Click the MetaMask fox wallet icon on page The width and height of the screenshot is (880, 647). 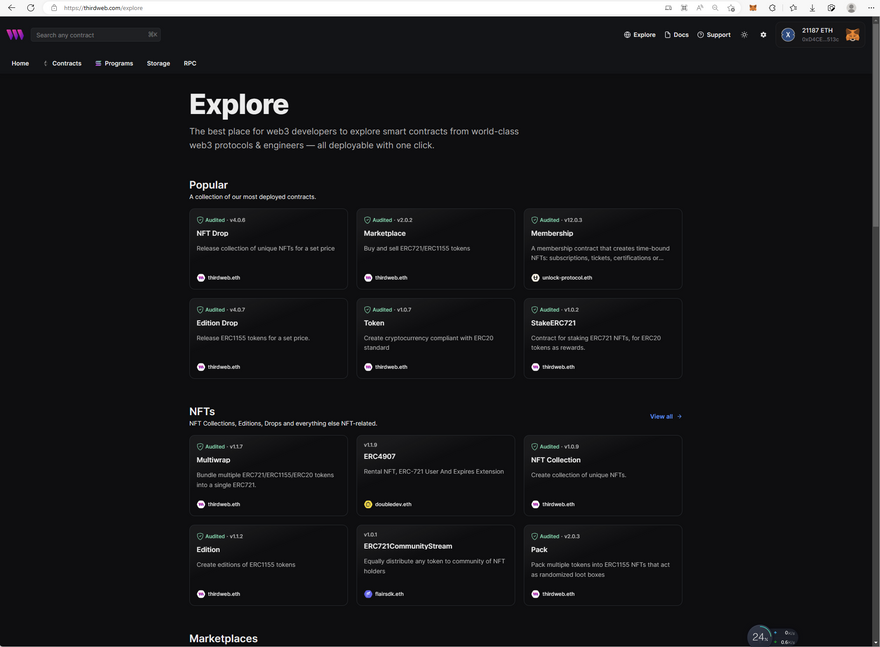pyautogui.click(x=852, y=35)
